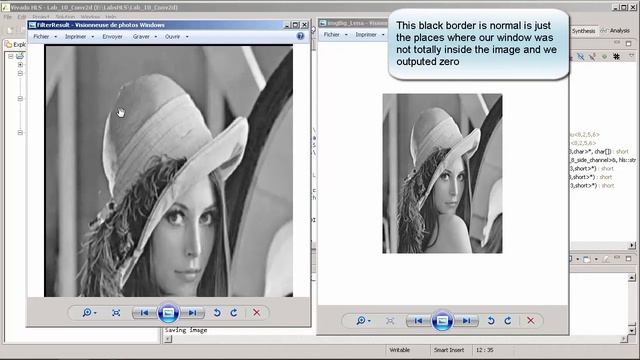Viewport: 640px width, 360px height.
Task: Rotate counterclockwise in Lena viewer
Action: pyautogui.click(x=491, y=320)
